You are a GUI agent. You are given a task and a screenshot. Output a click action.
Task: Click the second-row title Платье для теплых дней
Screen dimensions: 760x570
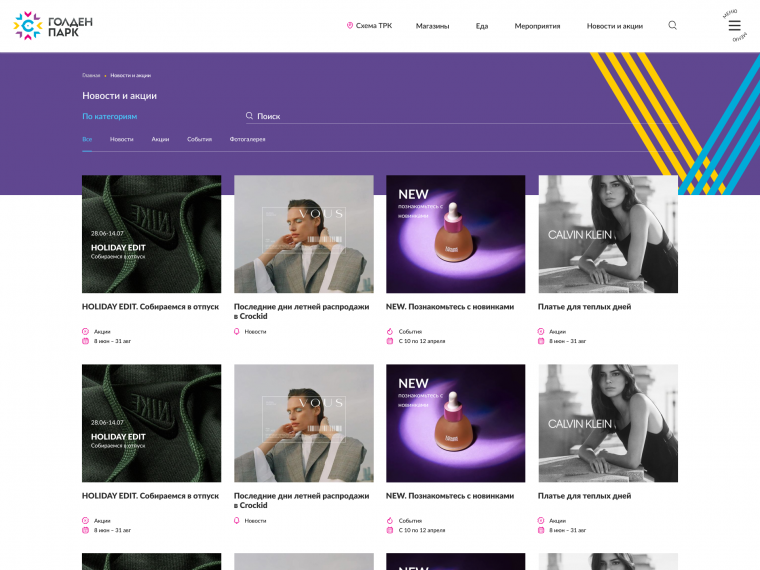point(585,496)
